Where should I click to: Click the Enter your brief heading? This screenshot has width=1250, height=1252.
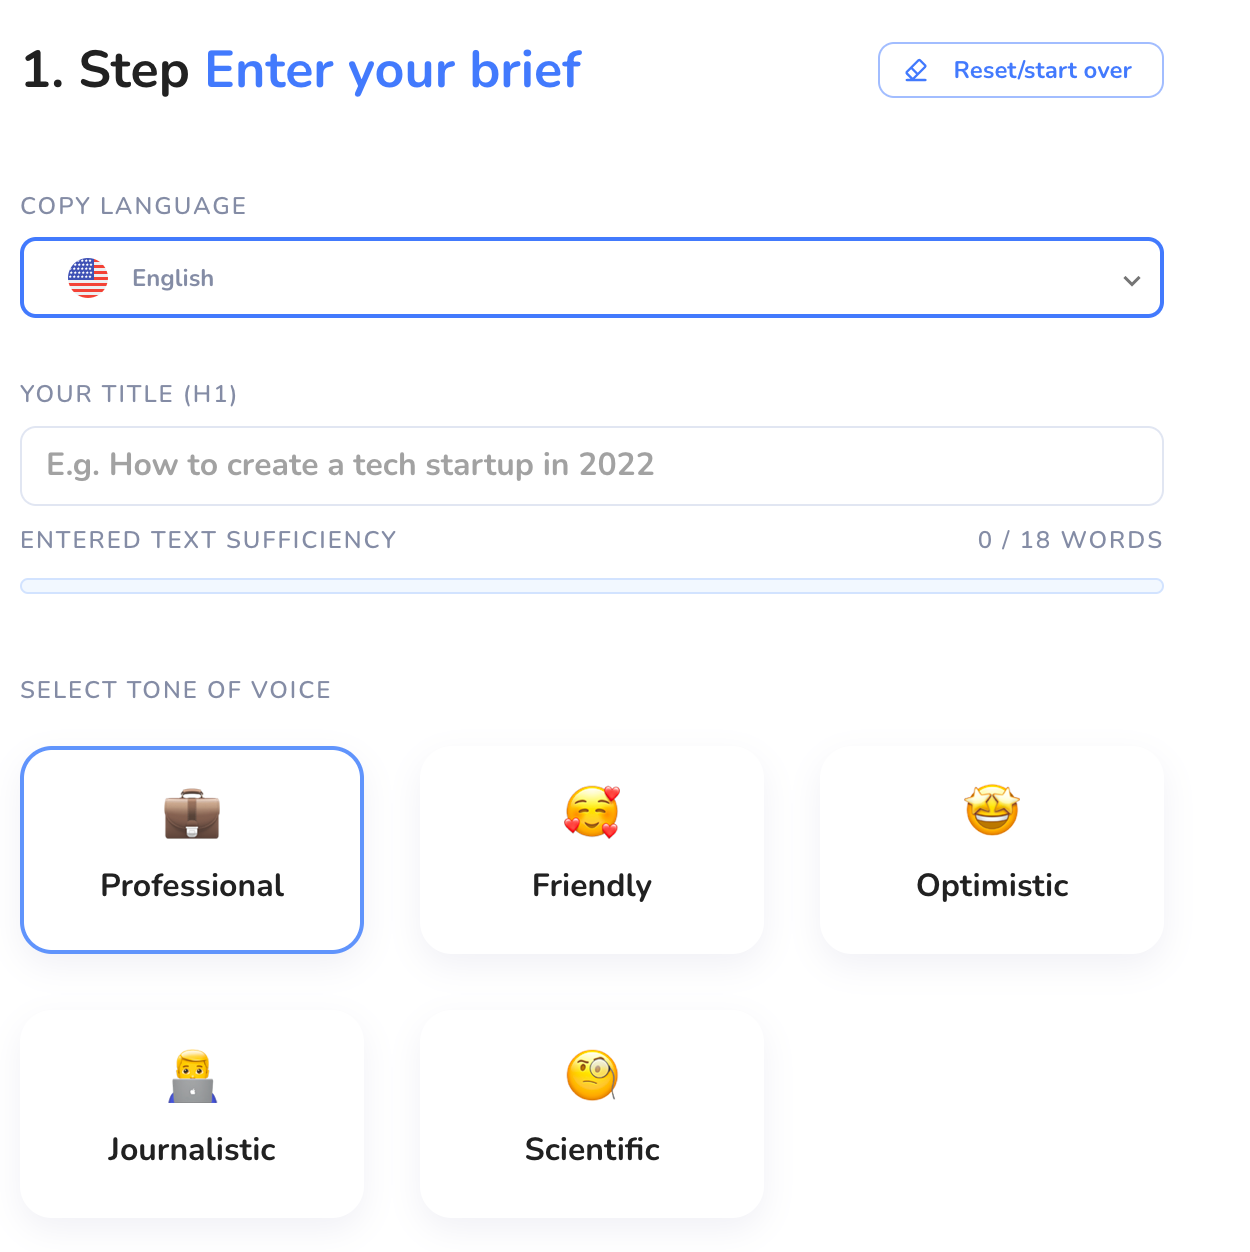[393, 70]
